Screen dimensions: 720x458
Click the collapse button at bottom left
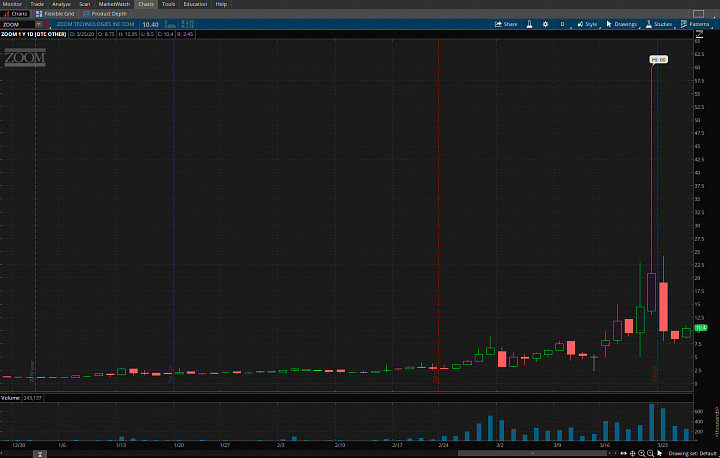(x=40, y=454)
